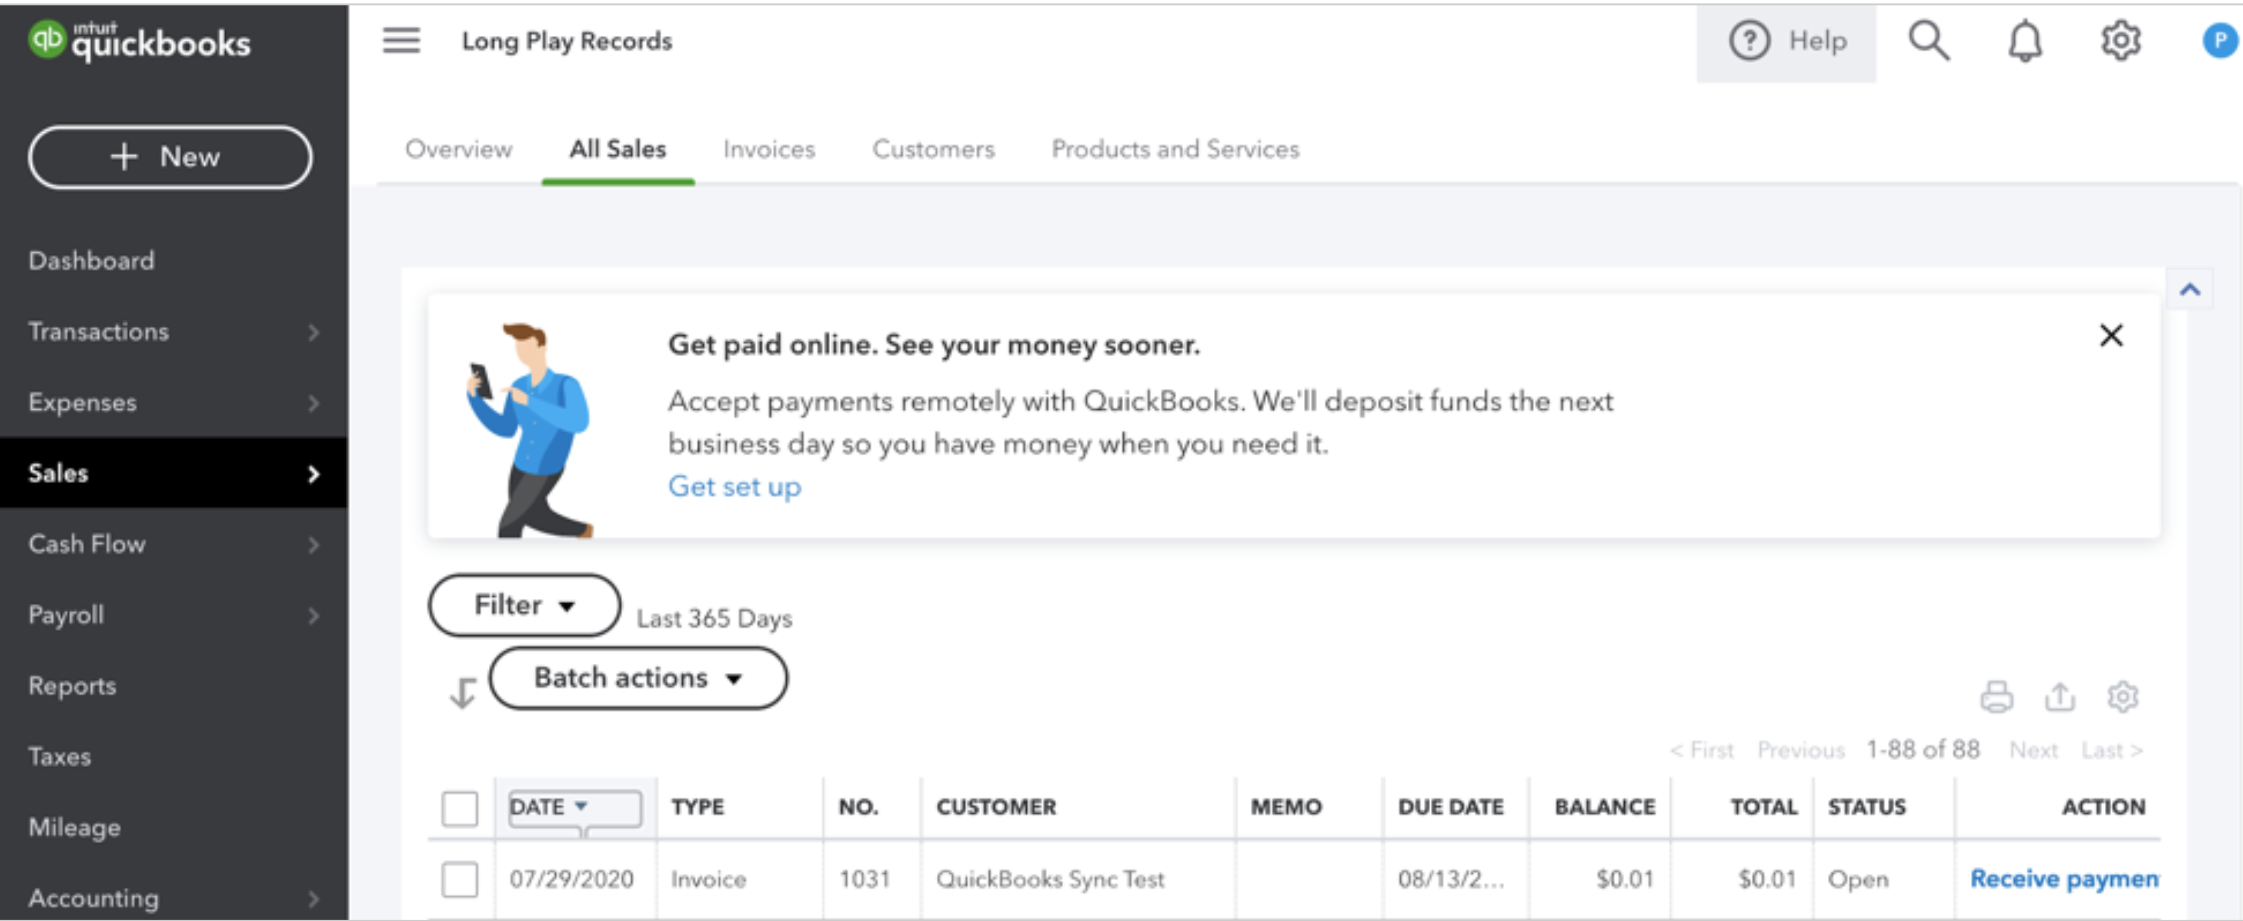The width and height of the screenshot is (2243, 921).
Task: Open Taxes in sidebar
Action: tap(60, 757)
